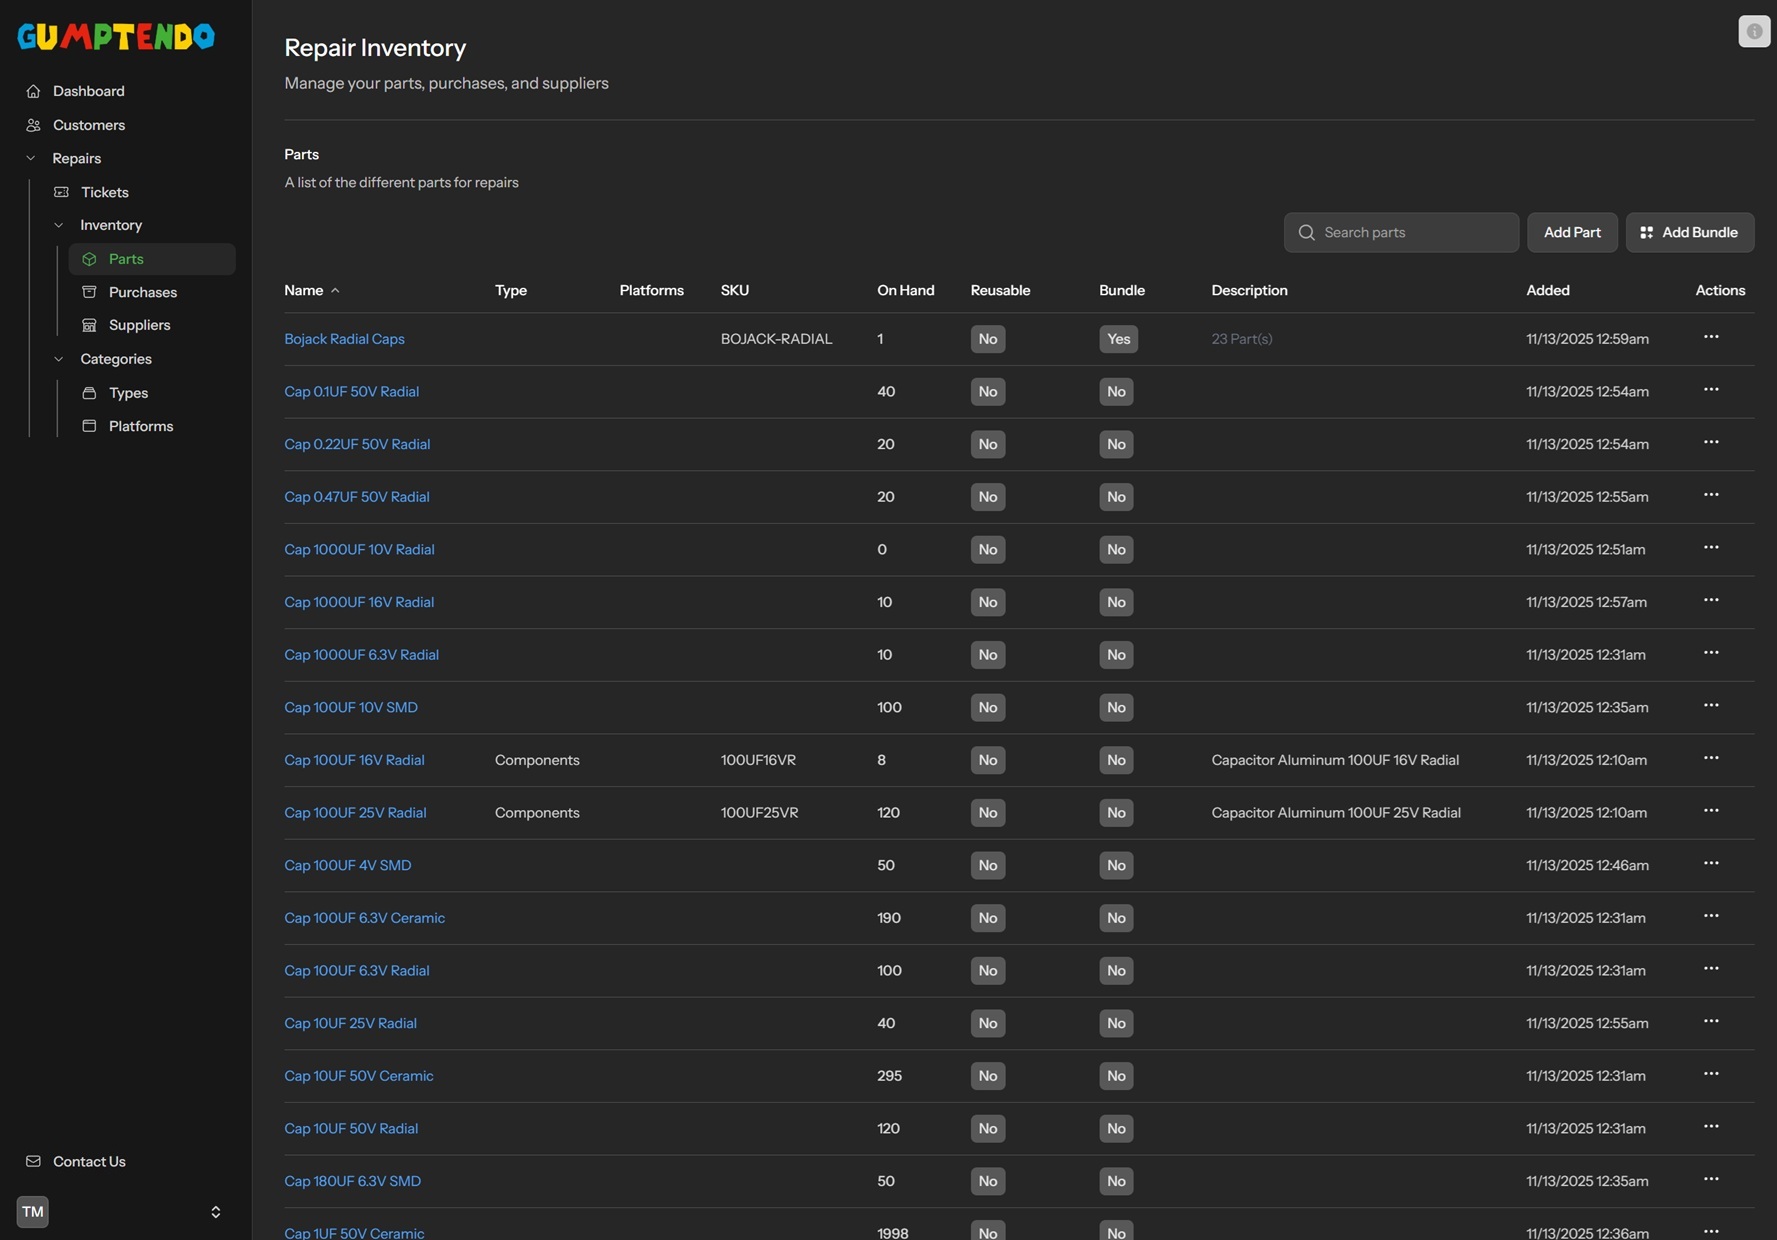Click the Dashboard home icon

[x=33, y=91]
